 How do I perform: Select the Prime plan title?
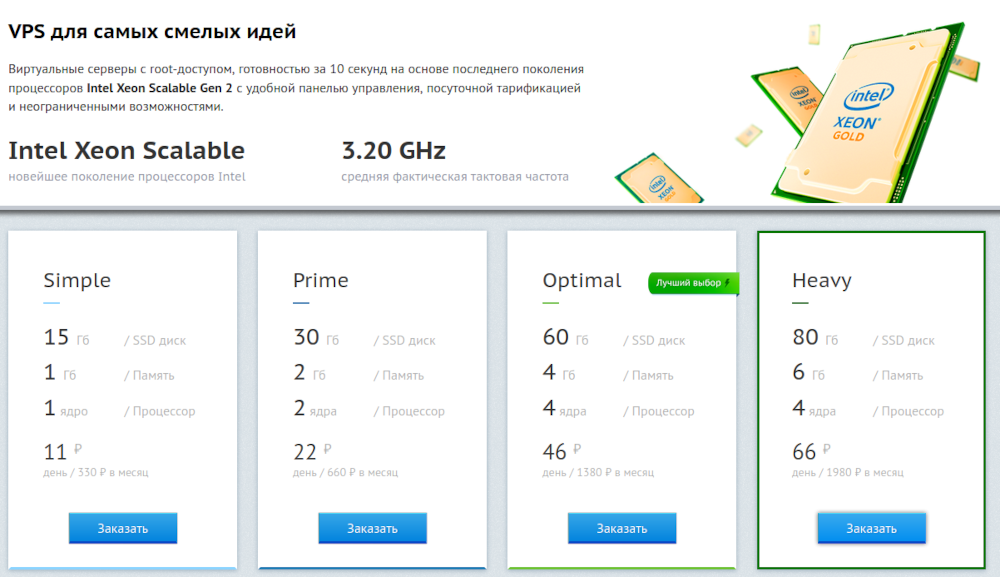point(321,281)
